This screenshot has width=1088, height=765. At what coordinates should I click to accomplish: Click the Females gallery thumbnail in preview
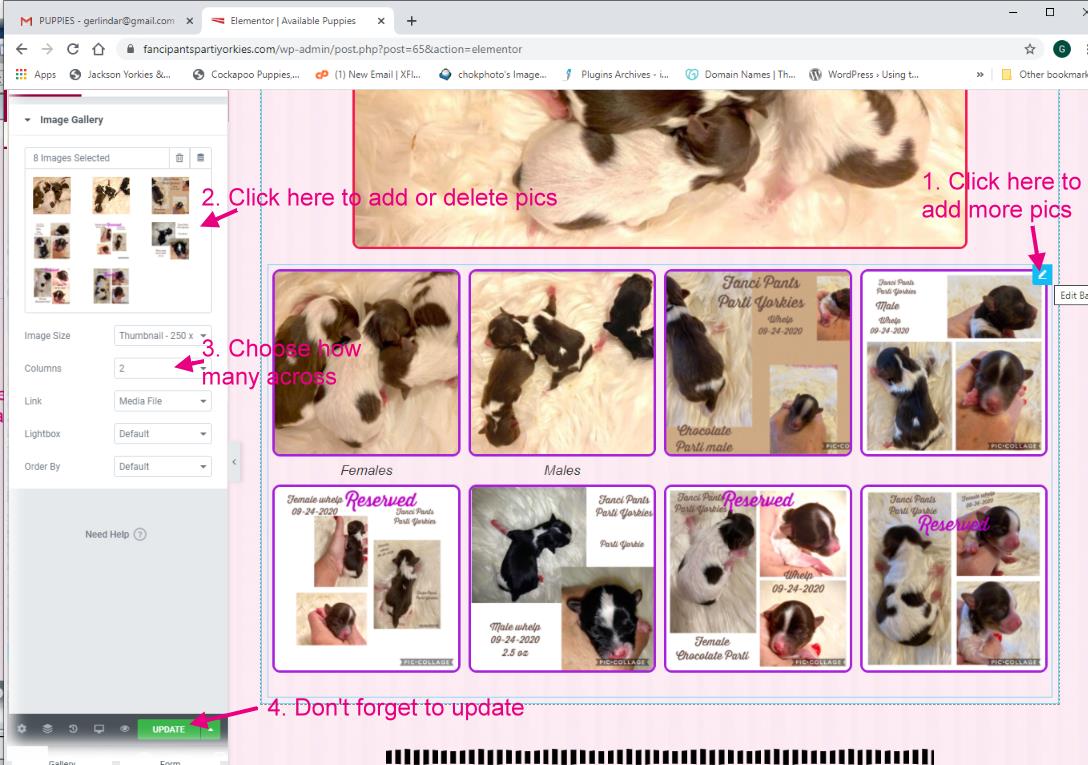tap(366, 363)
